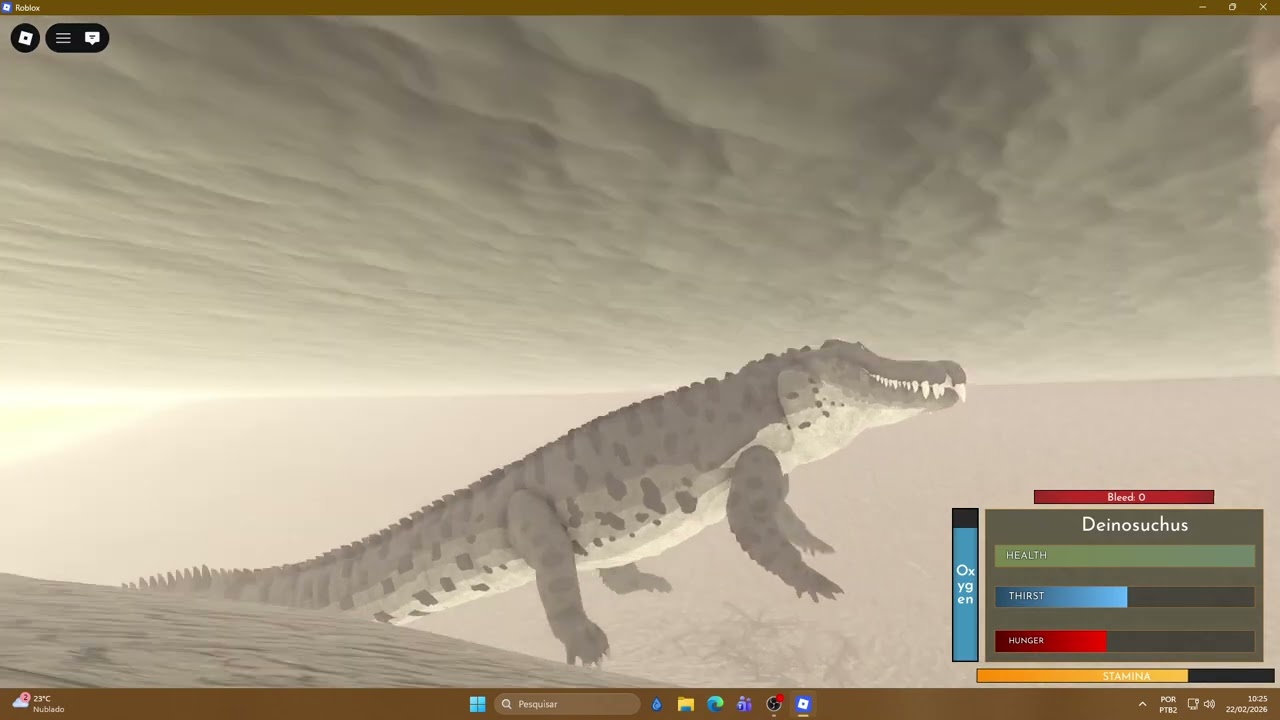1280x720 pixels.
Task: Open the hamburger menu in the top bar
Action: (x=63, y=38)
